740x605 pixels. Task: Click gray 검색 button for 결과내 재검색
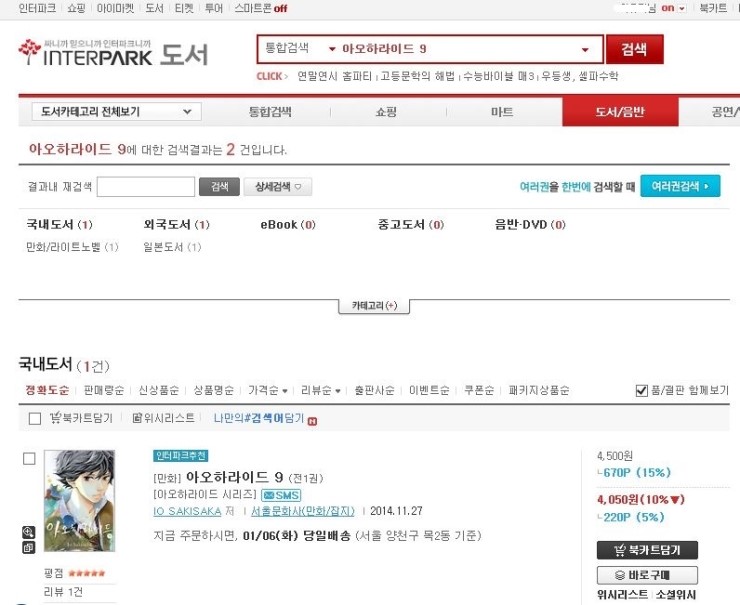point(219,187)
